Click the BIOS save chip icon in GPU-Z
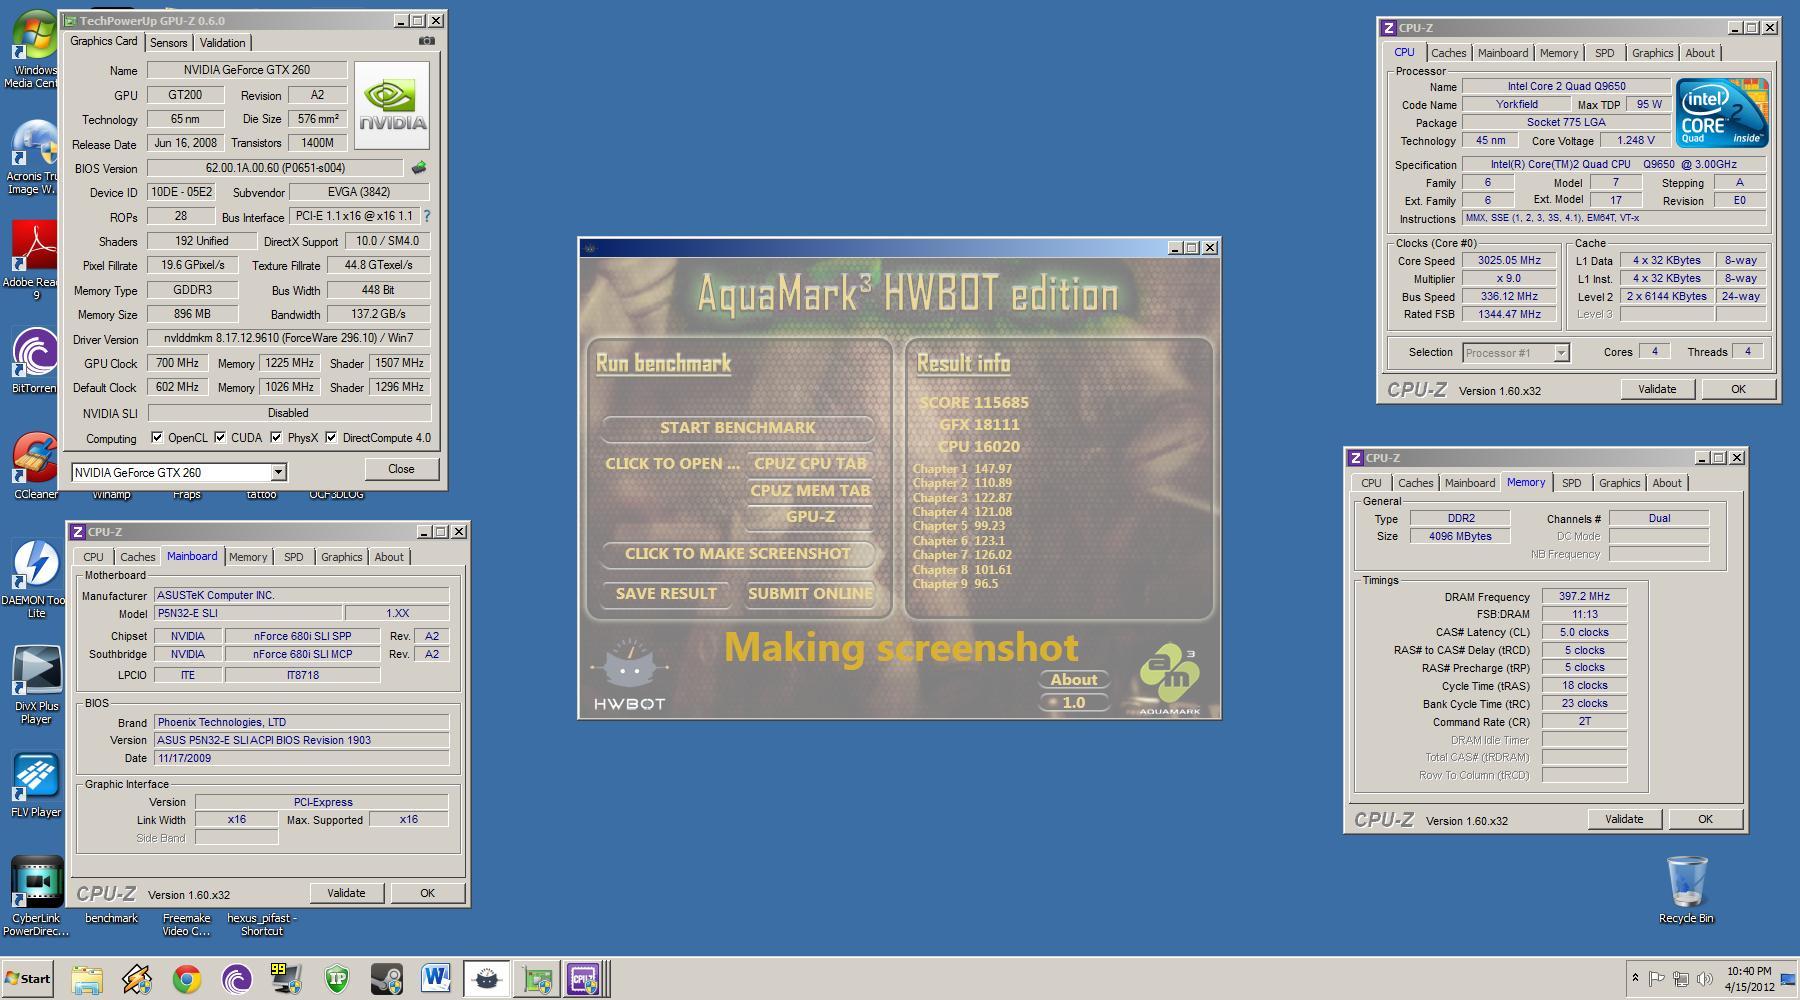The height and width of the screenshot is (1000, 1800). 419,168
